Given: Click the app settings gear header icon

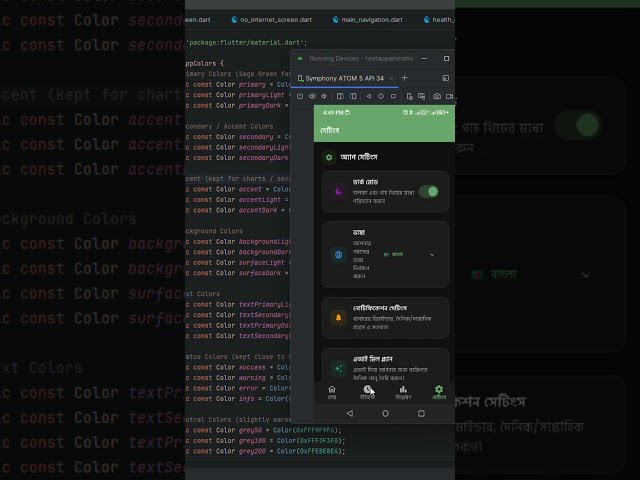Looking at the screenshot, I should coord(329,157).
